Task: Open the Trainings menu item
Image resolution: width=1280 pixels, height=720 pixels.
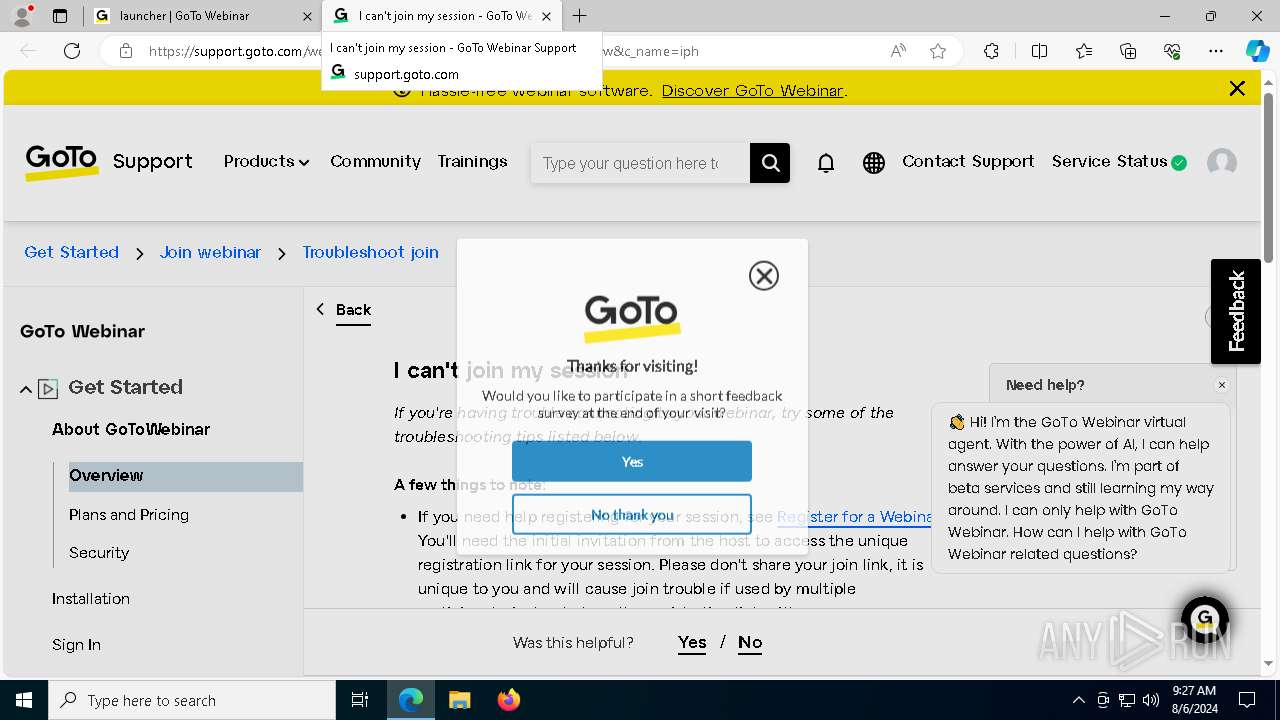Action: click(x=472, y=161)
